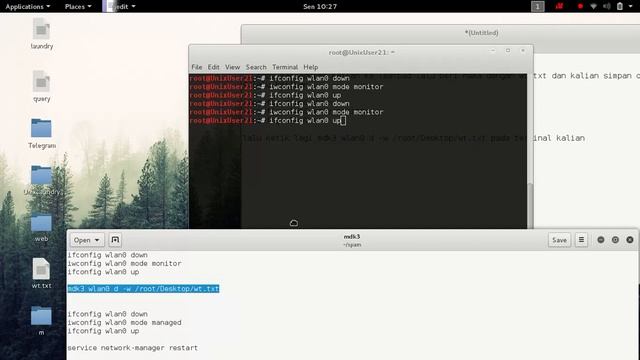This screenshot has width=640, height=360.
Task: Open gedit hamburger menu
Action: tap(581, 240)
